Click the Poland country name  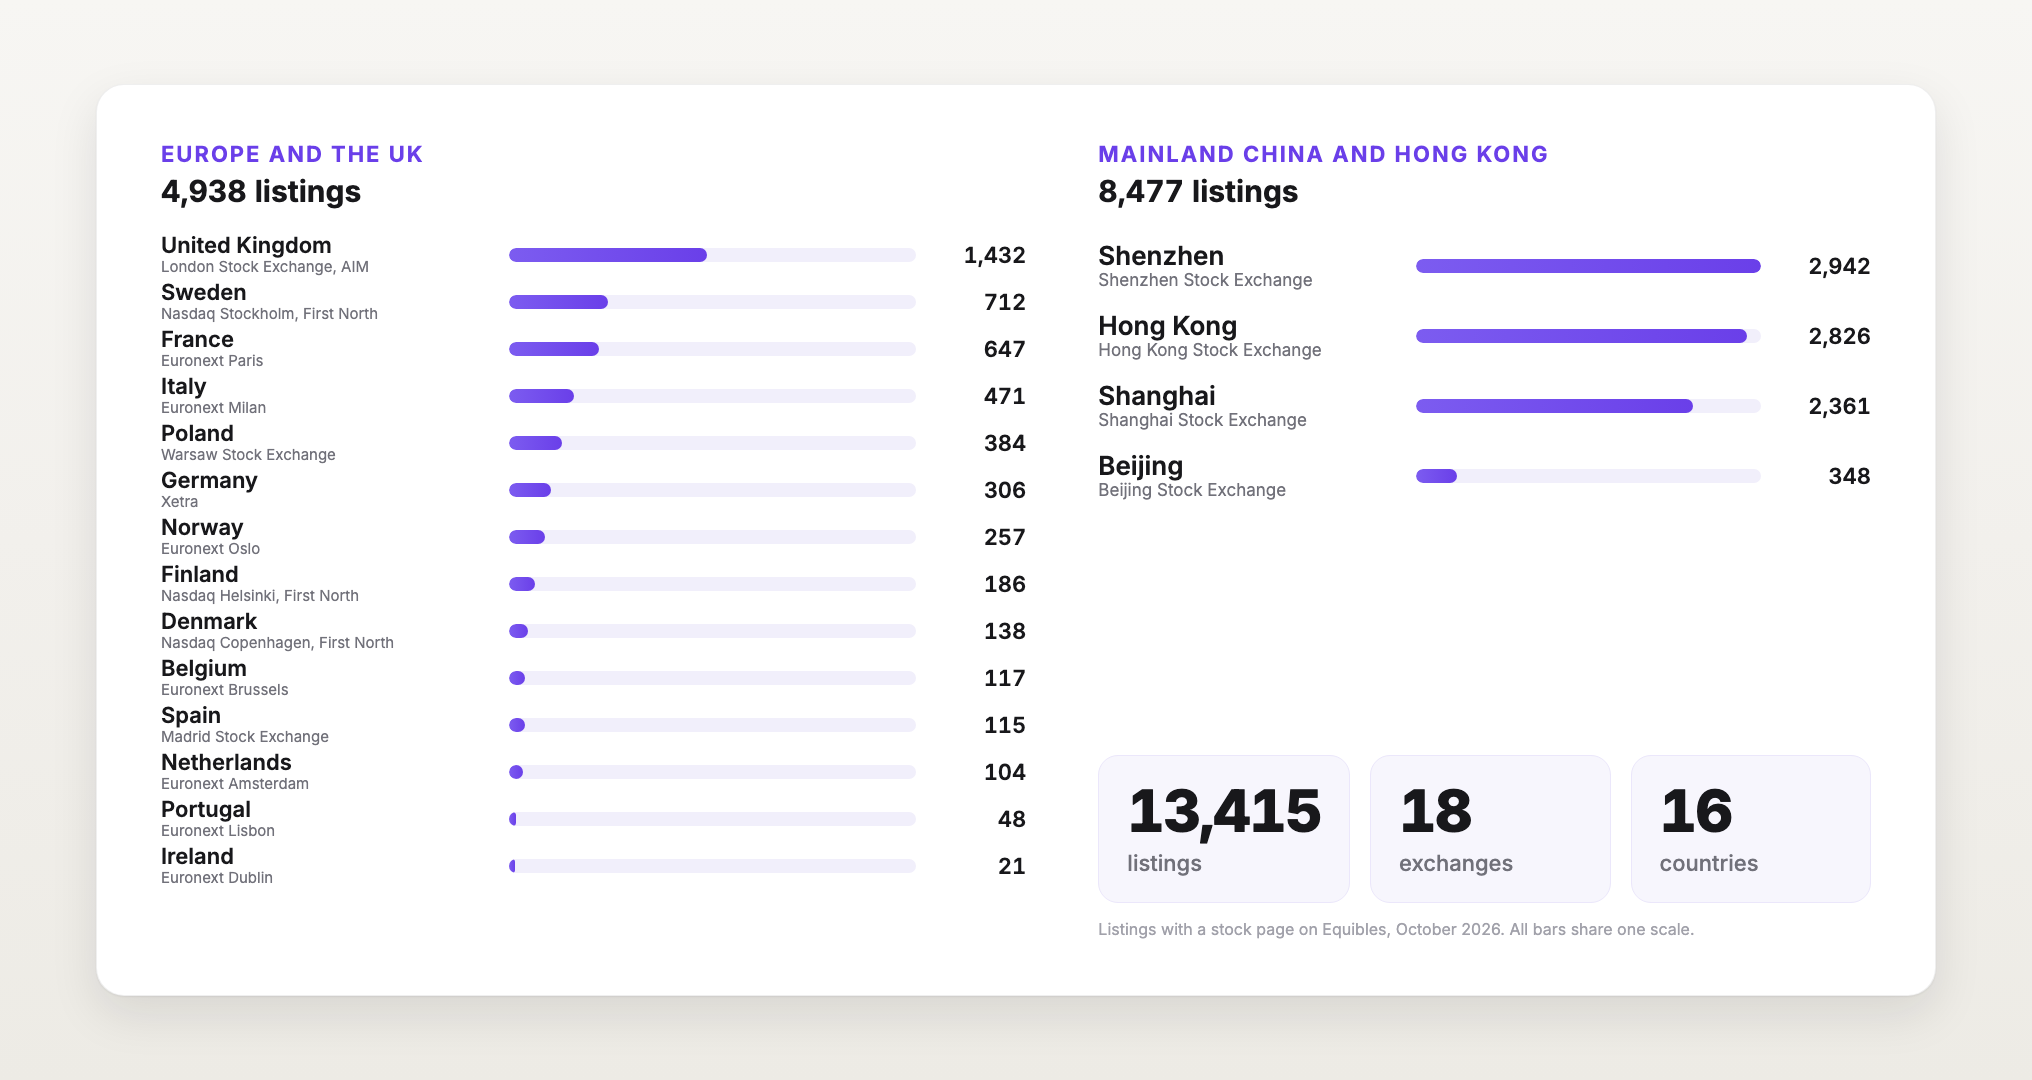tap(197, 433)
